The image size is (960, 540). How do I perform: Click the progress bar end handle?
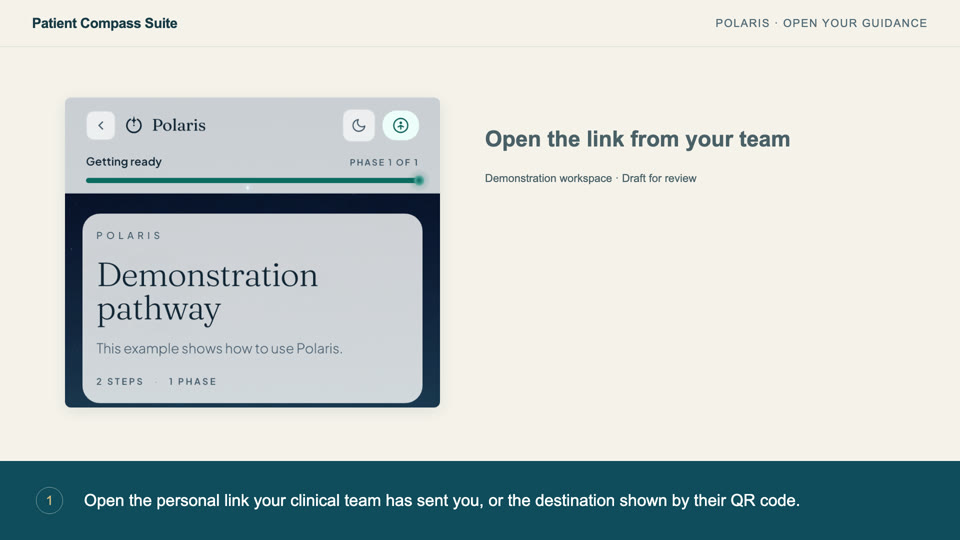pos(419,181)
